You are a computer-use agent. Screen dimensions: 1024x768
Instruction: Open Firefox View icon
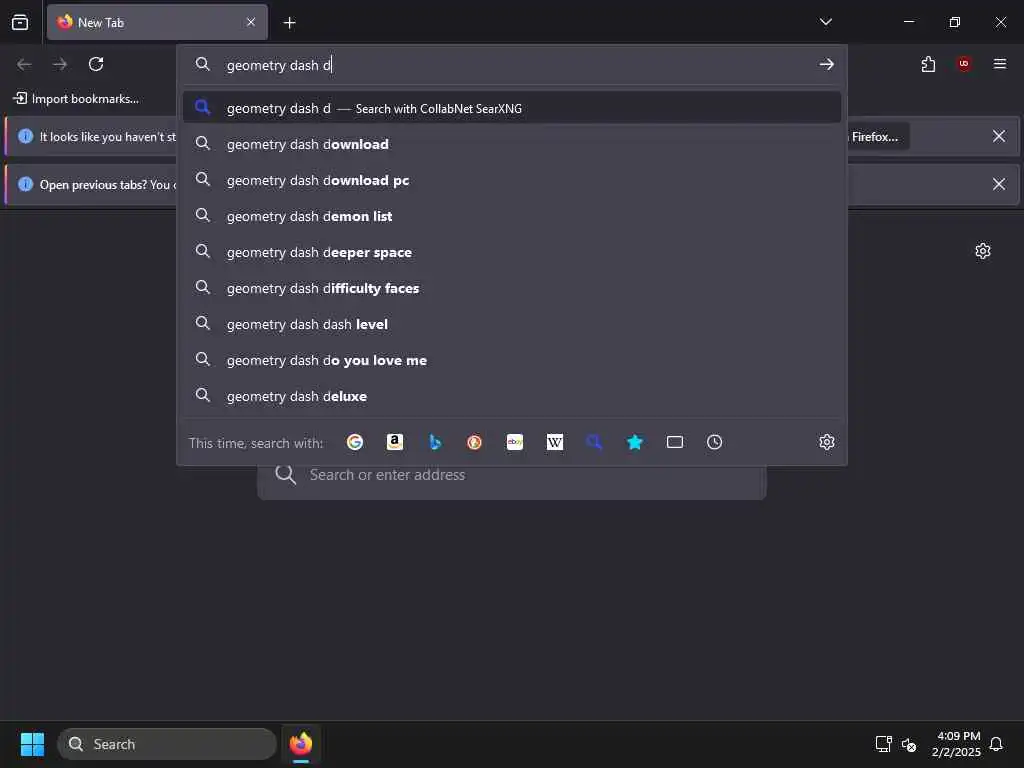[x=20, y=22]
